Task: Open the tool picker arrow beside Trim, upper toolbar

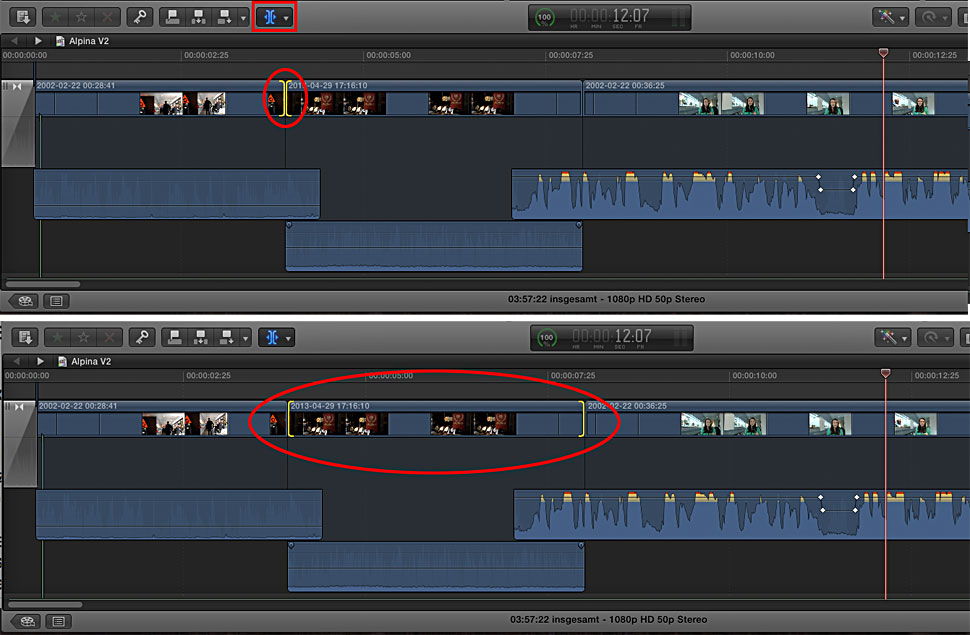Action: click(x=286, y=17)
